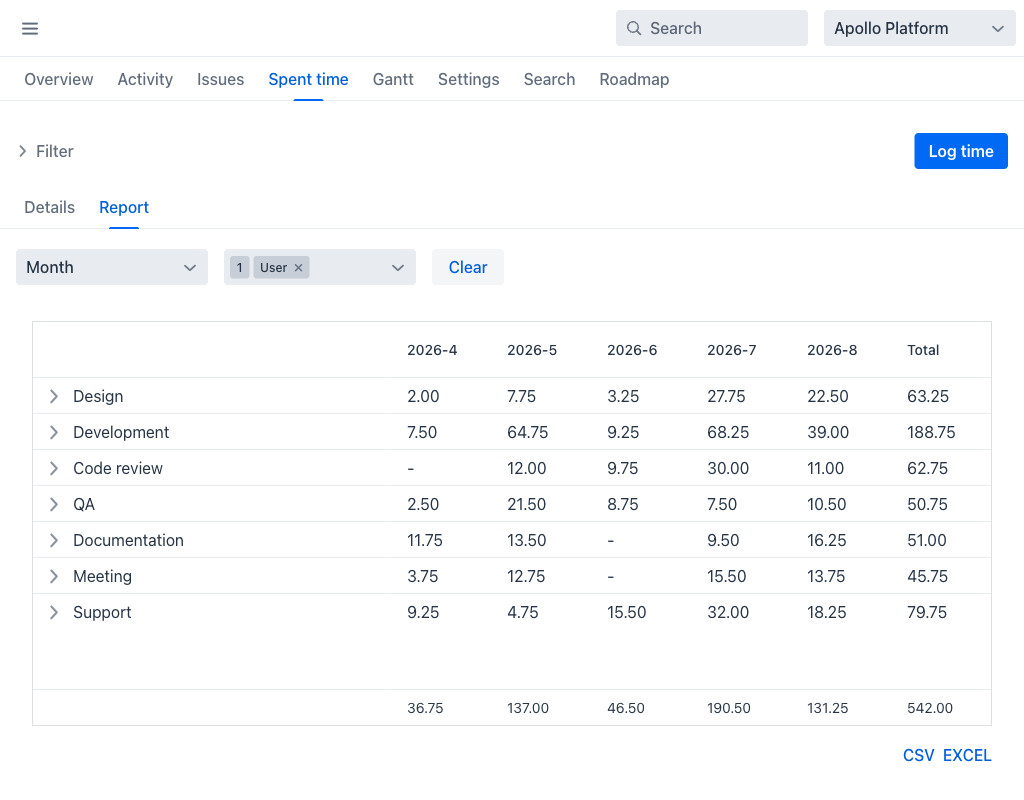Switch to the Details tab

click(x=50, y=207)
